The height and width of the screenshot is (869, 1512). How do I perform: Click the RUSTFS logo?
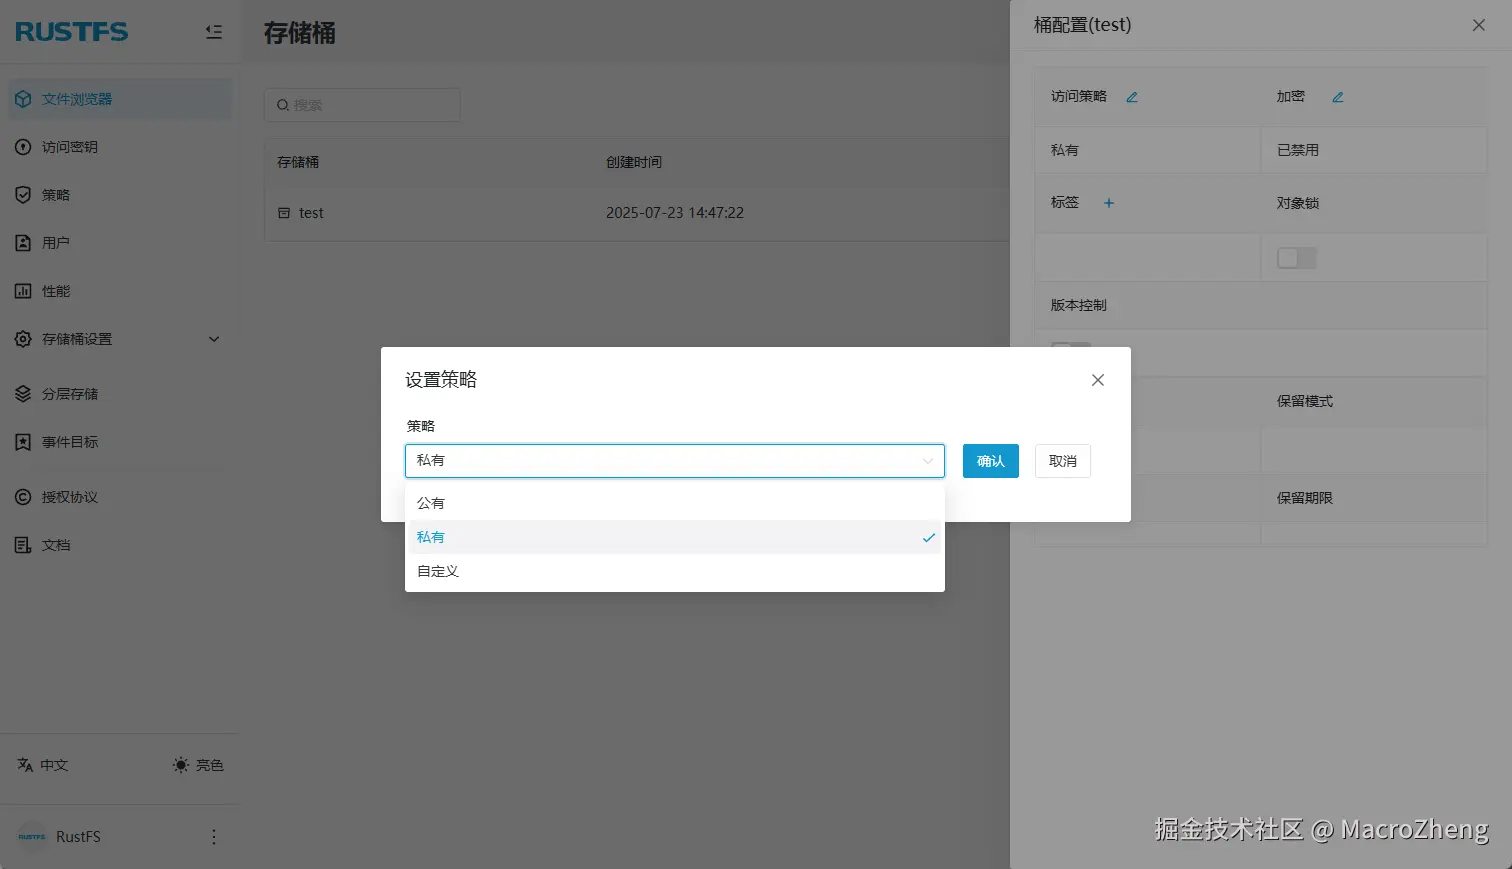click(72, 32)
